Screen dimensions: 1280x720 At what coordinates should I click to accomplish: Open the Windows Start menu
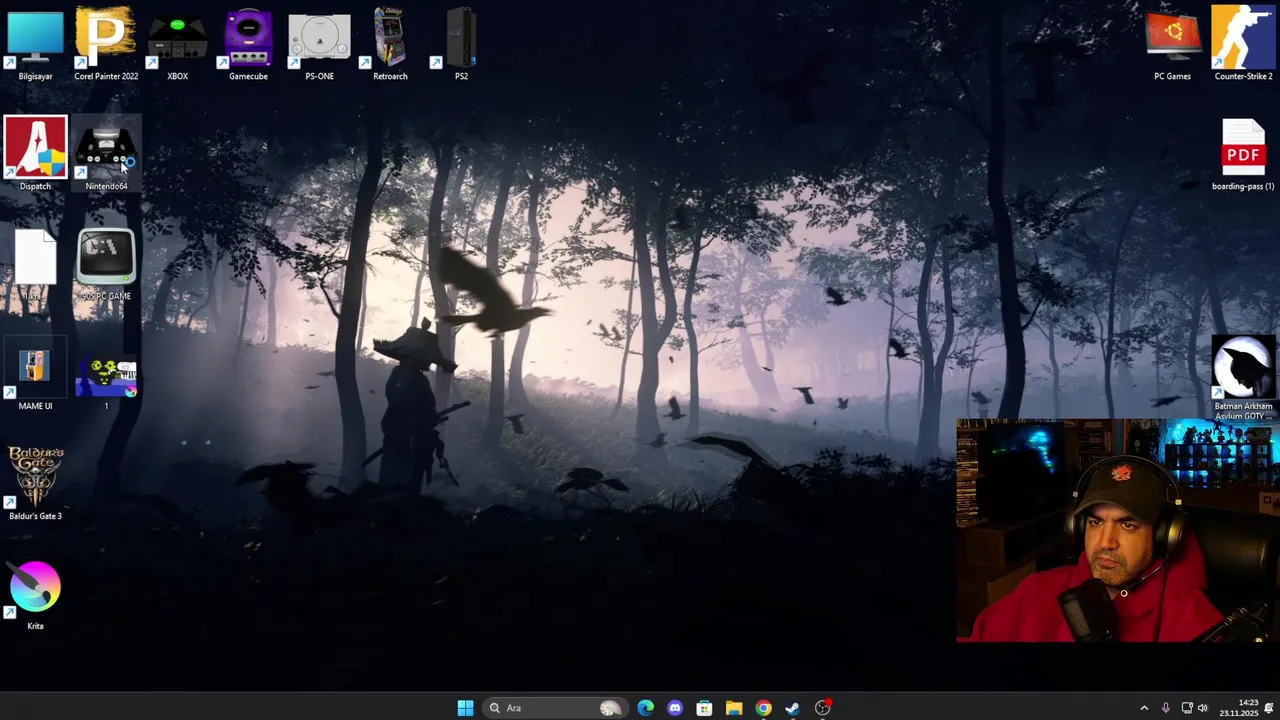pos(465,708)
